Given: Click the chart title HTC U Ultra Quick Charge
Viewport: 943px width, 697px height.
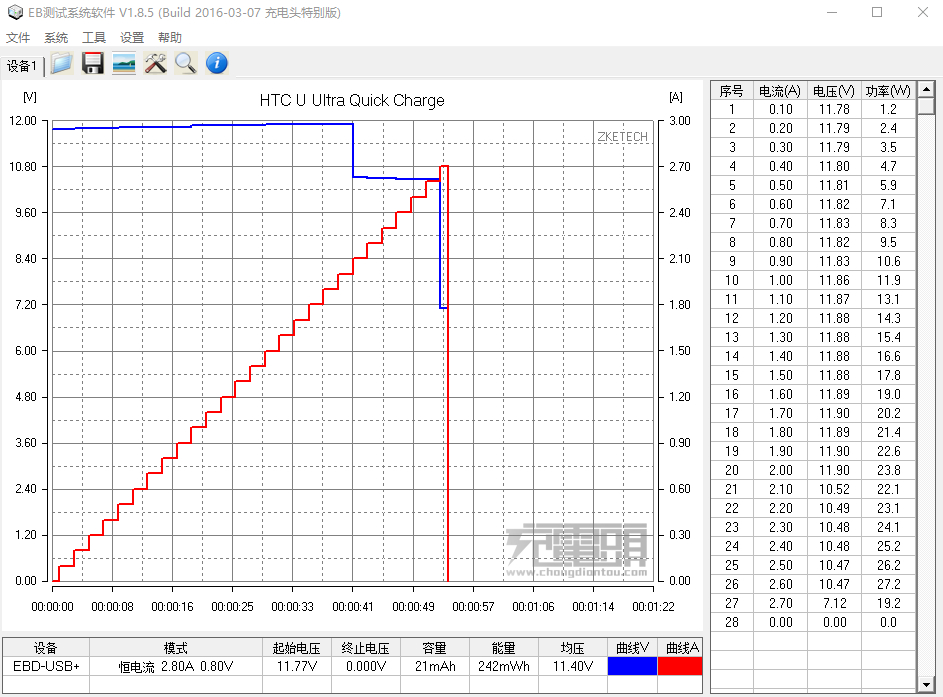Looking at the screenshot, I should click(x=352, y=100).
